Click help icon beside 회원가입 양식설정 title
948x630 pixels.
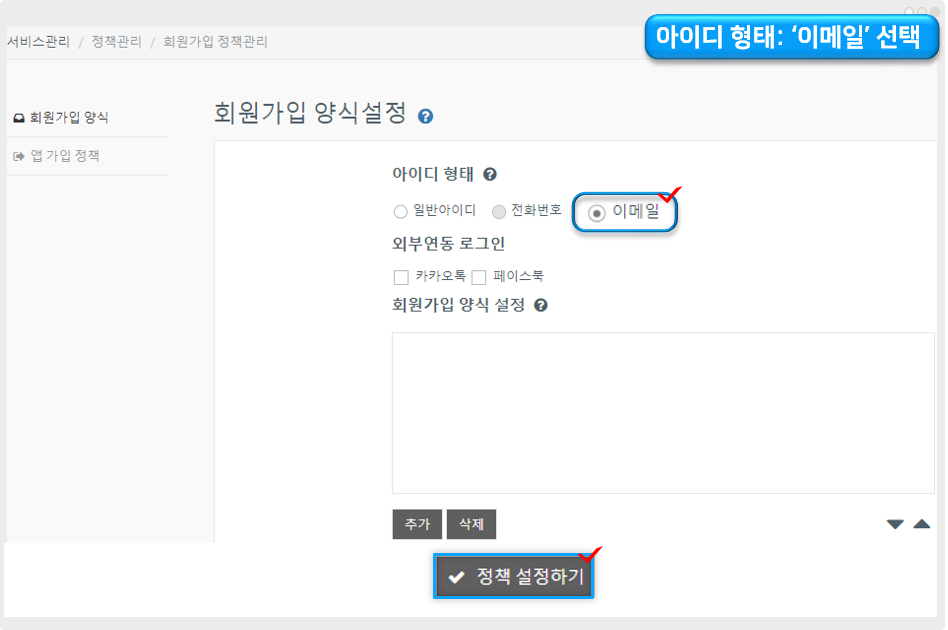coord(425,116)
